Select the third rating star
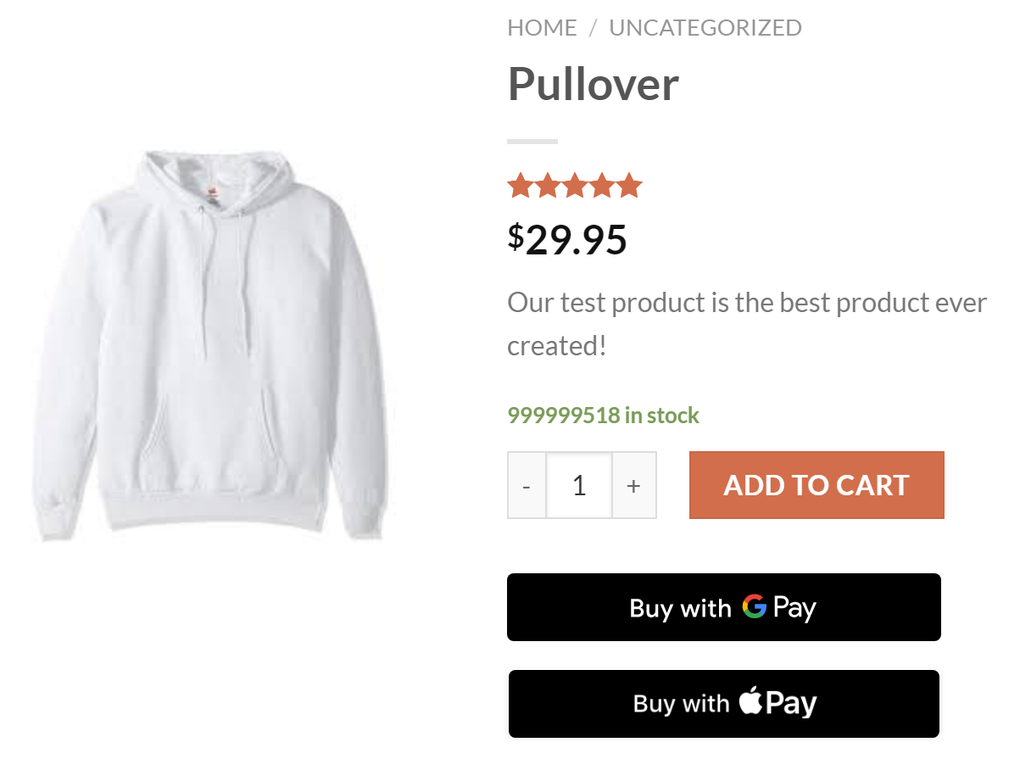The image size is (1020, 759). [x=574, y=186]
